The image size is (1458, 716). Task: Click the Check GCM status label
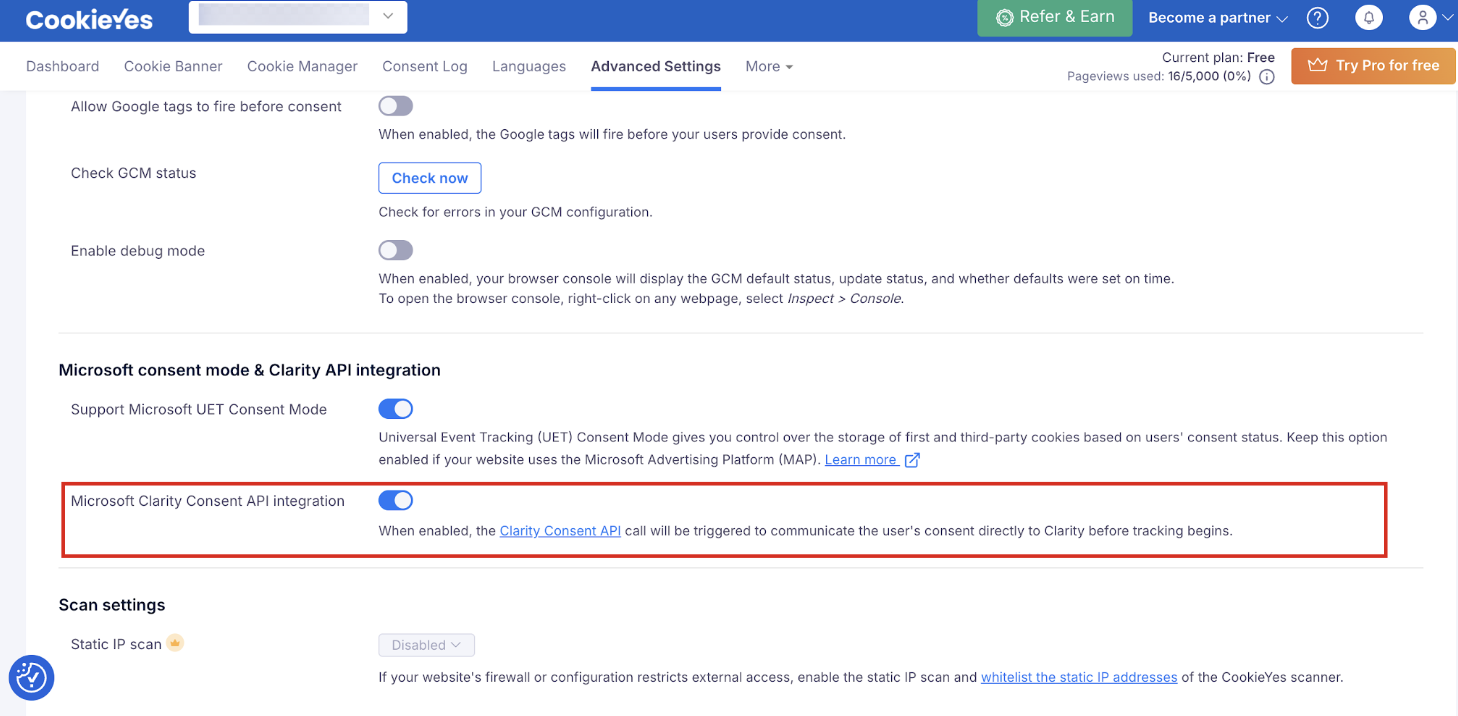tap(133, 173)
